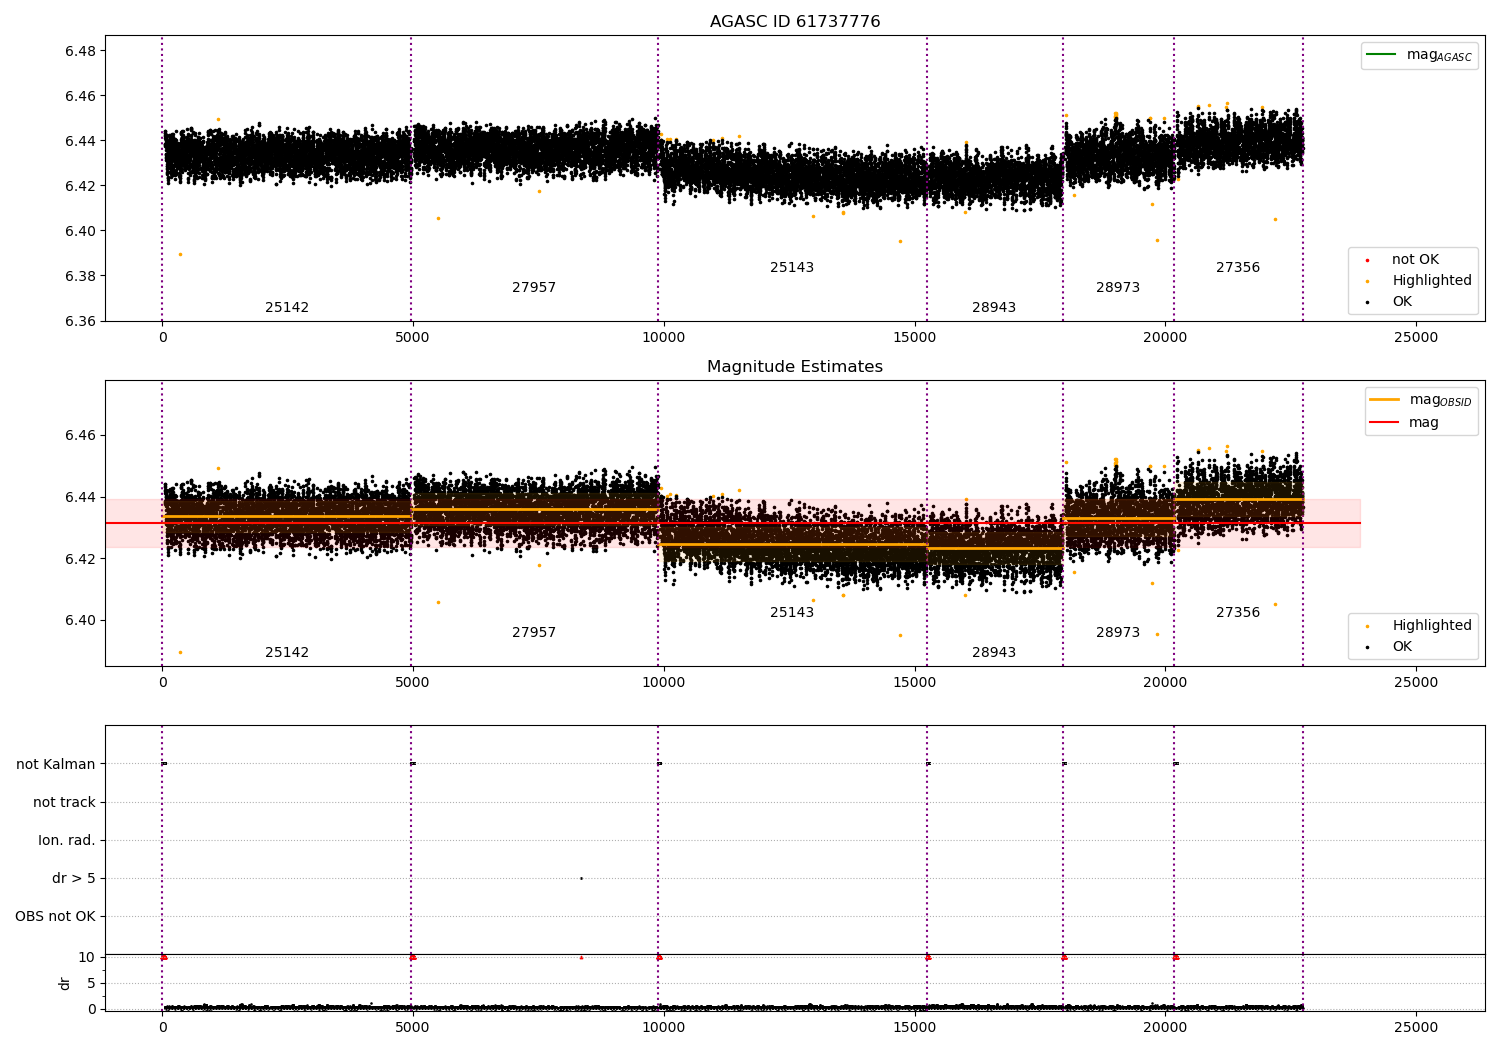
Task: Select obsid label 28943 in Magnitude Estimates plot
Action: (994, 653)
